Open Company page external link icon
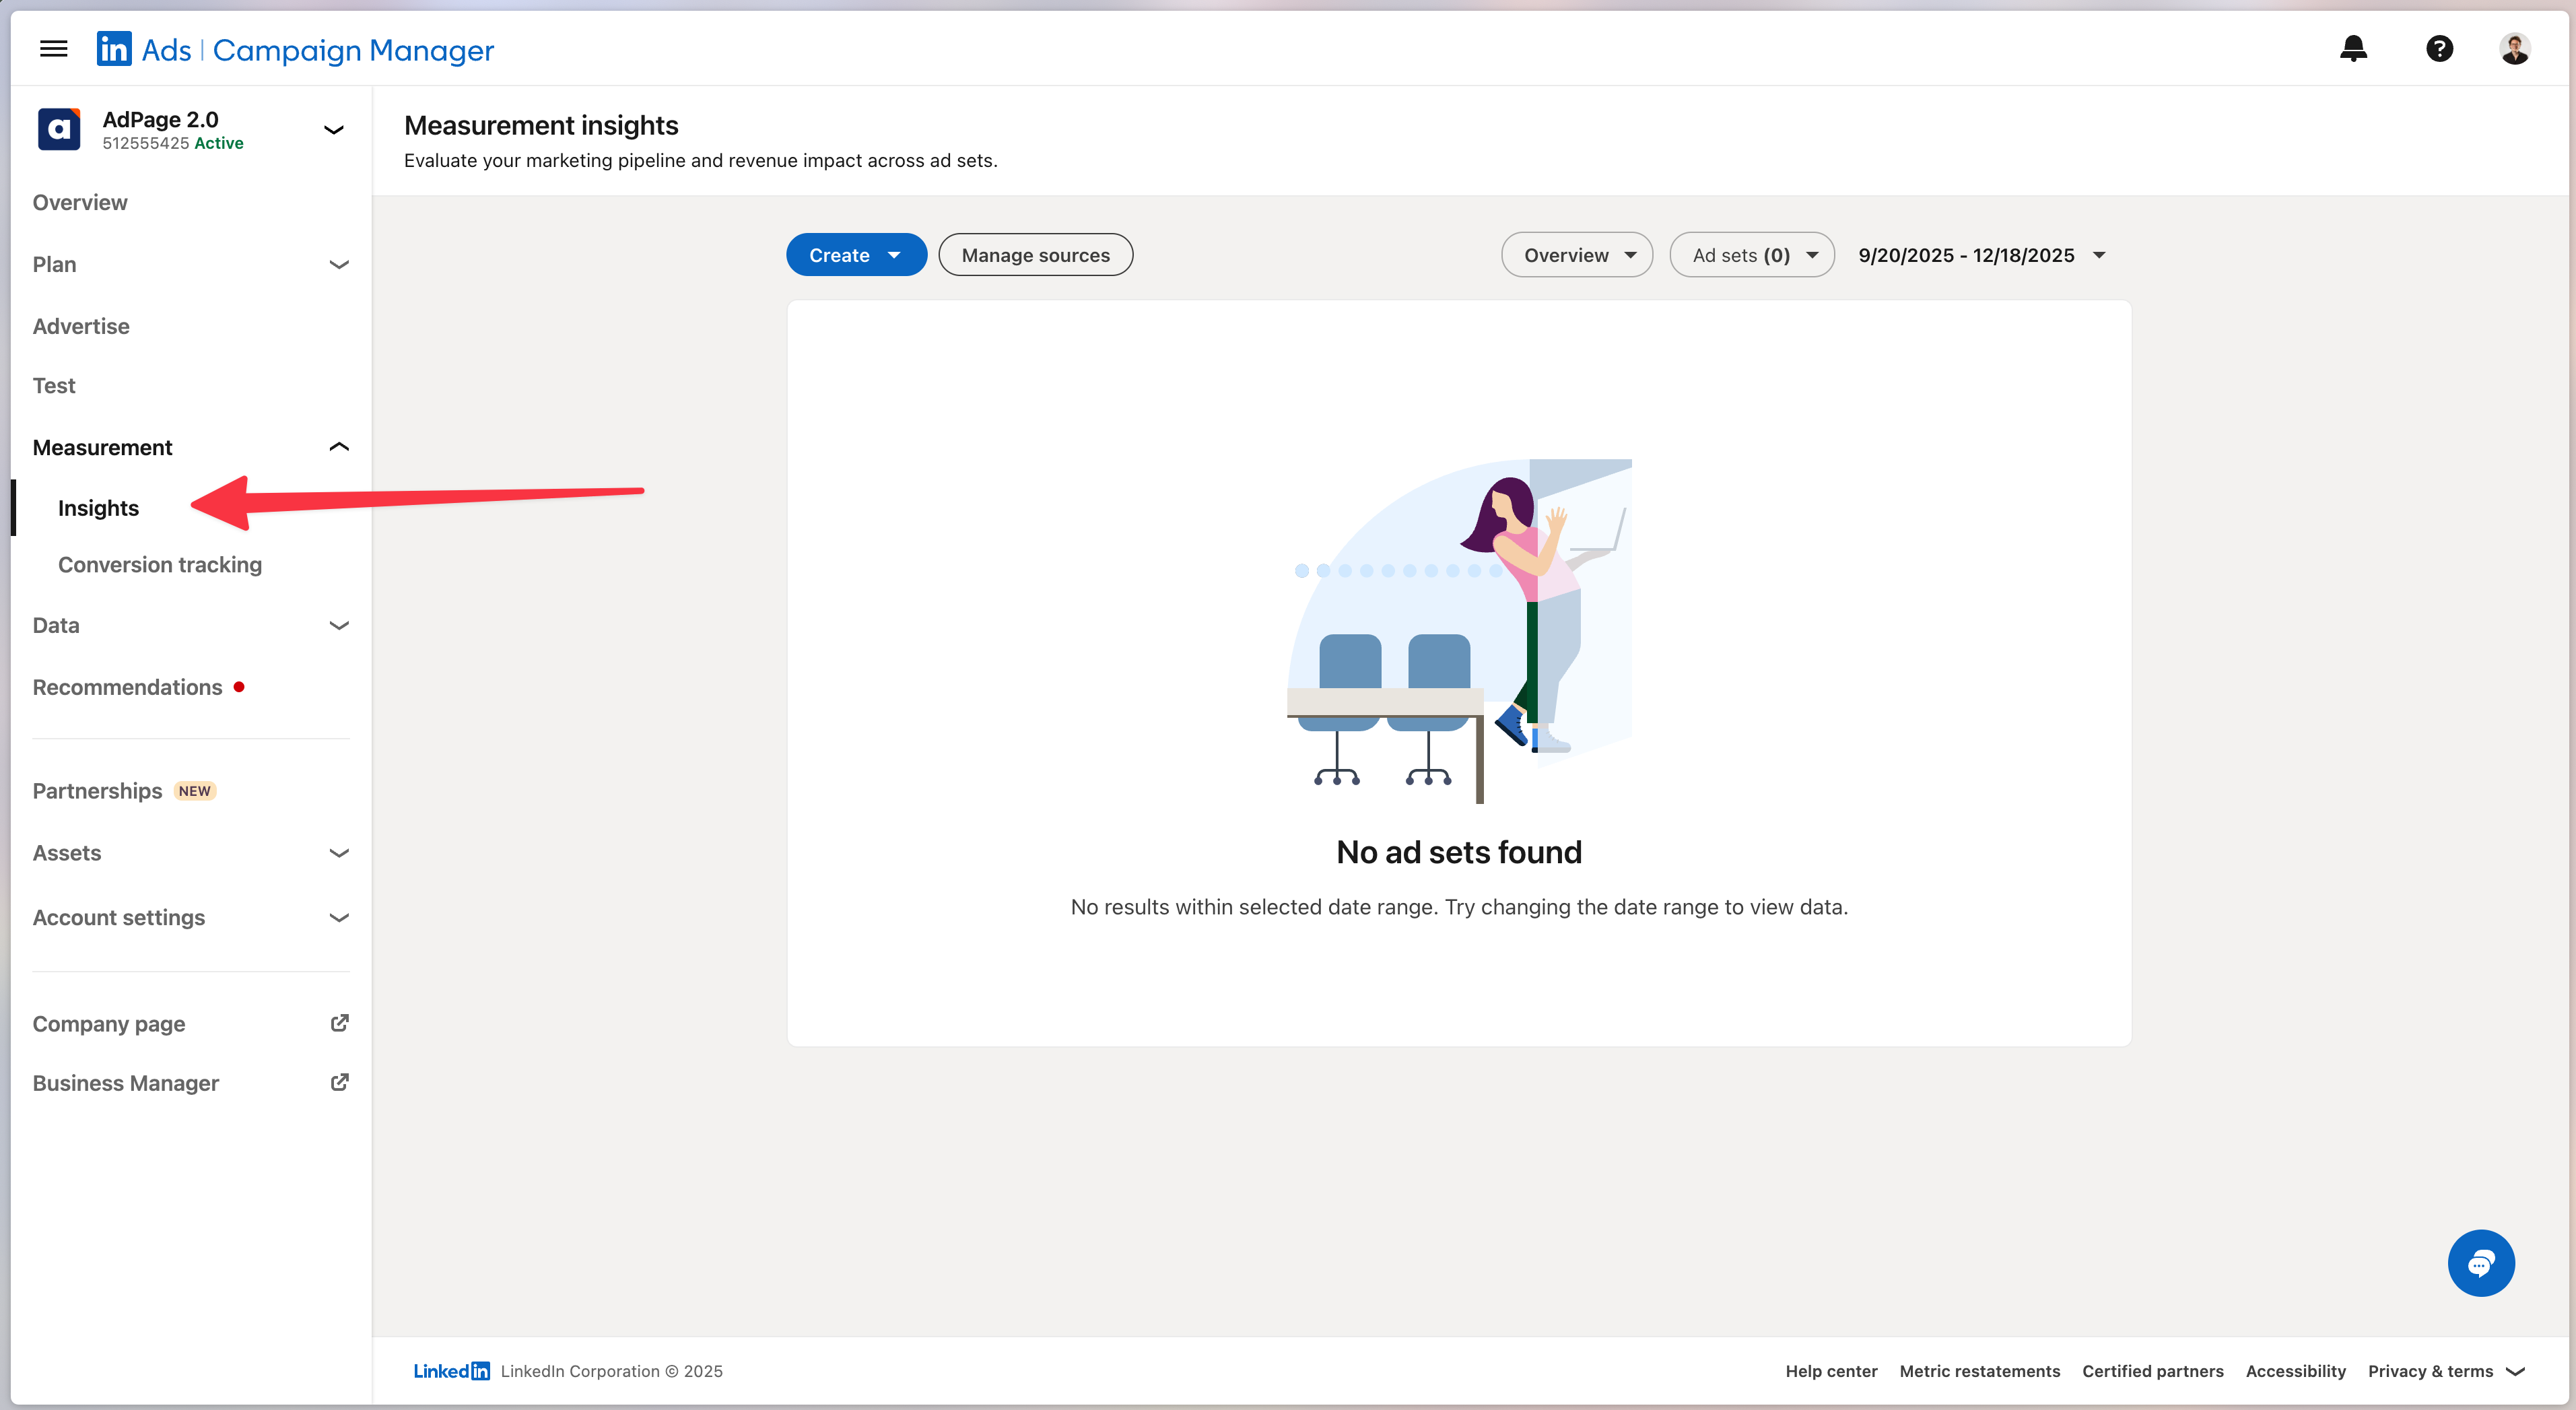Image resolution: width=2576 pixels, height=1410 pixels. [339, 1023]
